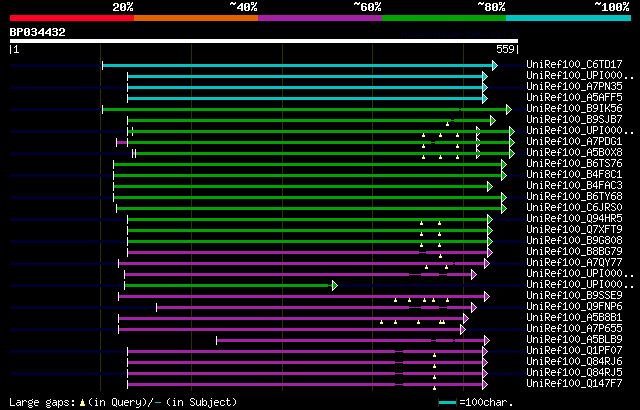The image size is (640, 410).
Task: Select the UniRef100_B6TY68 label
Action: 574,196
